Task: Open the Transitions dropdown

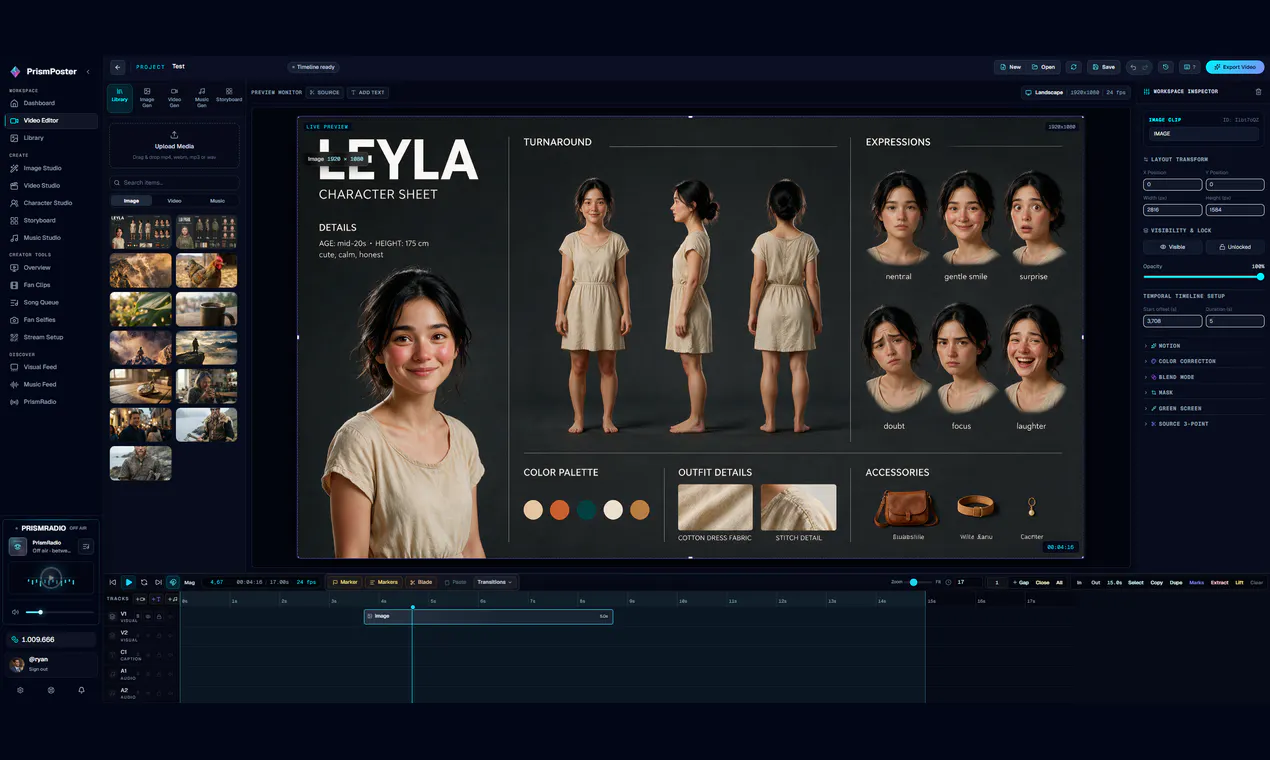Action: 494,582
